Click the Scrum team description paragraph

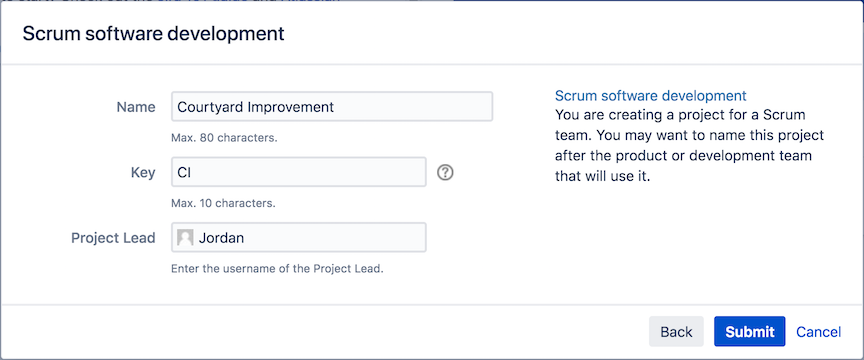pyautogui.click(x=689, y=146)
